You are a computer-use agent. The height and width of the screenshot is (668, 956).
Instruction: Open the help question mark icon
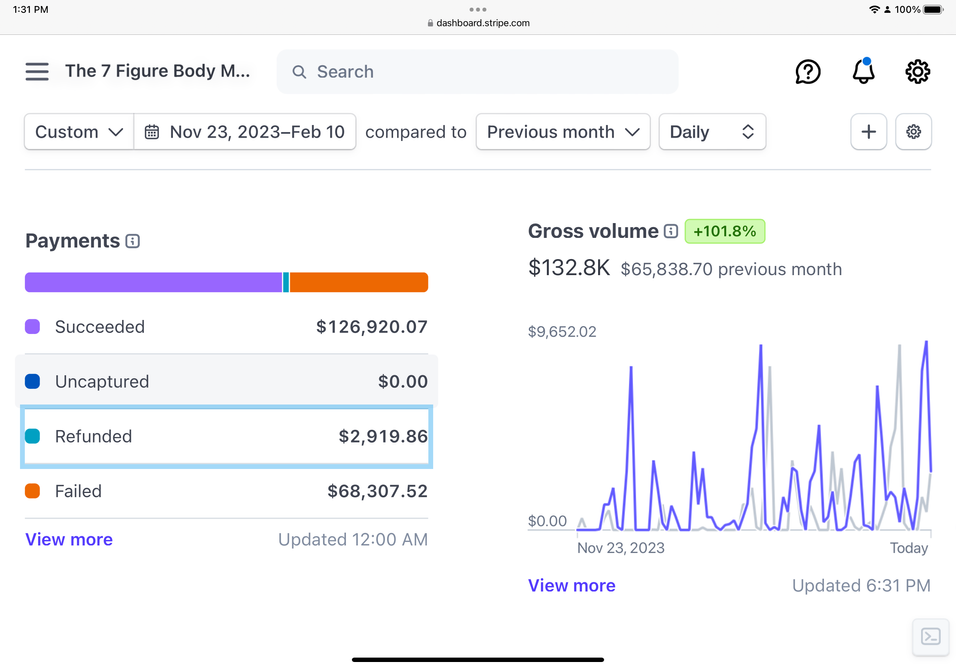807,72
